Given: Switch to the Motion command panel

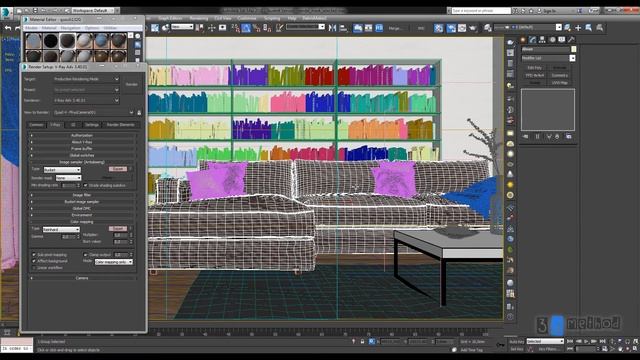Looking at the screenshot, I should point(552,40).
